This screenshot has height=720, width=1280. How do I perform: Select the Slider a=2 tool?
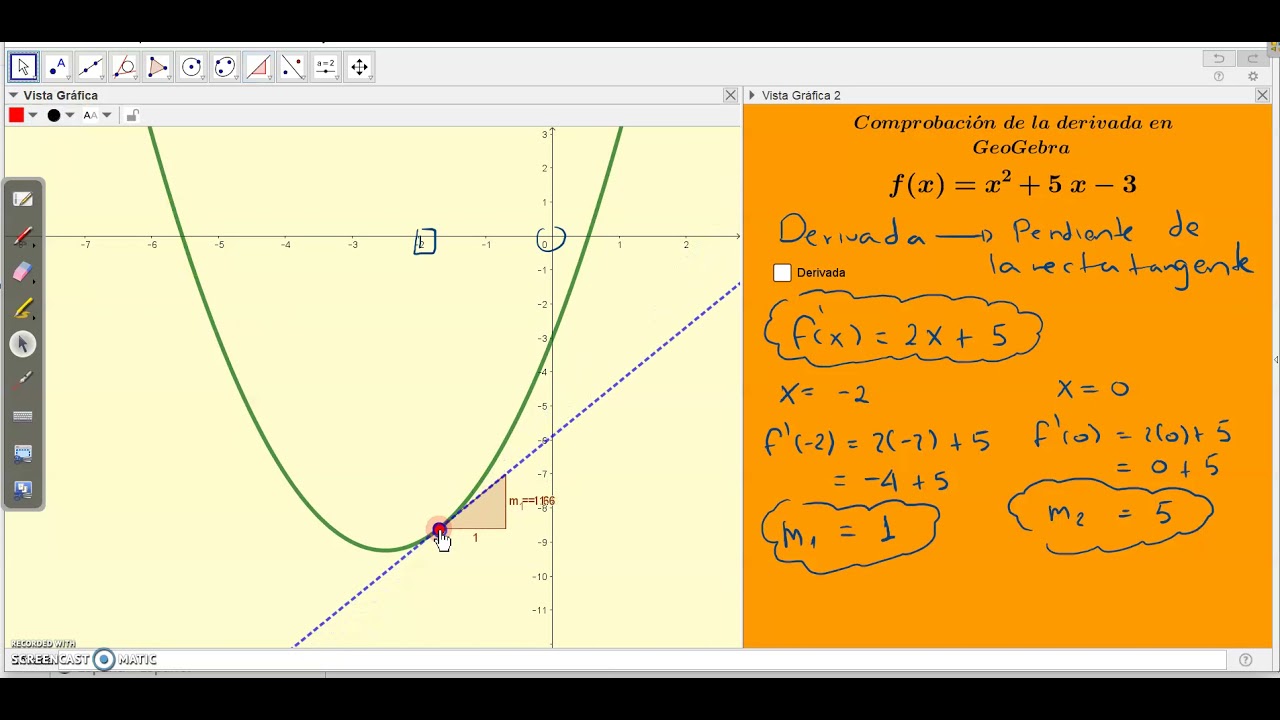click(325, 67)
